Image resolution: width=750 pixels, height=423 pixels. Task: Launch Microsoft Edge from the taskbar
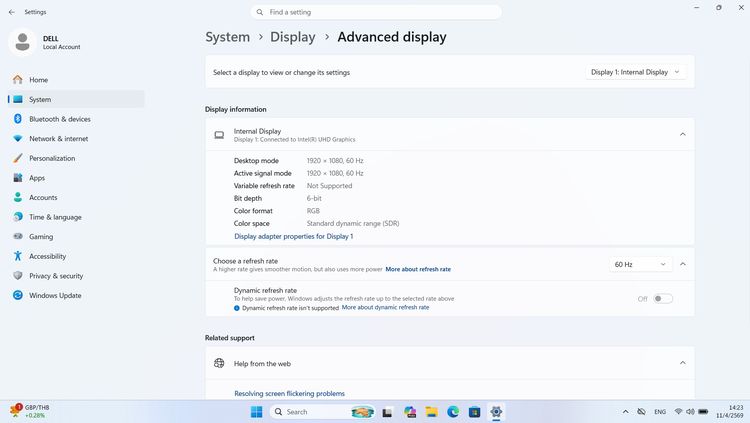click(453, 412)
